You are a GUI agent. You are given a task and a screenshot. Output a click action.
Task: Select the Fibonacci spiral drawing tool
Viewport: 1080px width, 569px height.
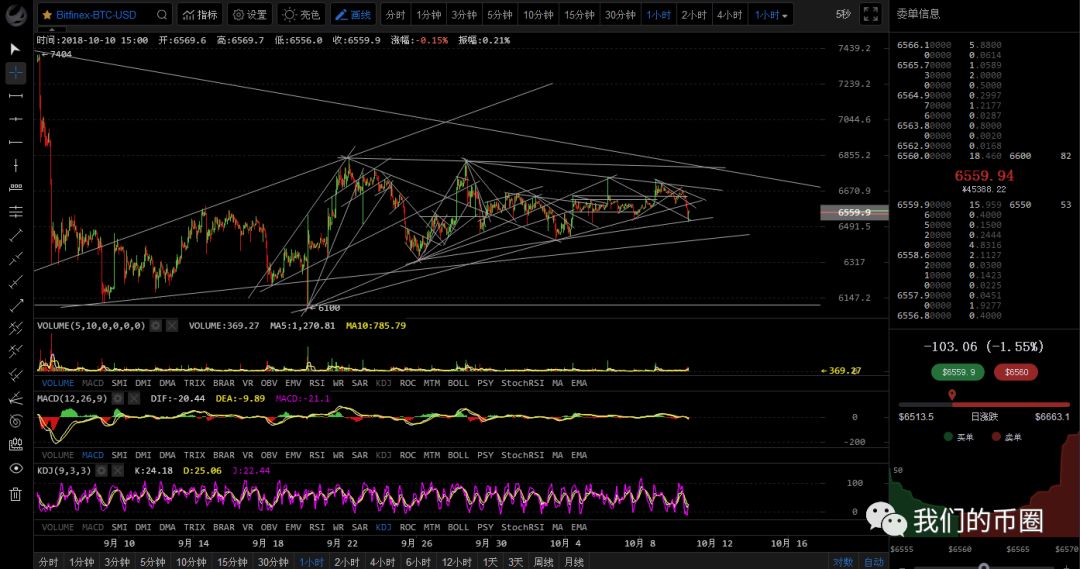click(15, 421)
